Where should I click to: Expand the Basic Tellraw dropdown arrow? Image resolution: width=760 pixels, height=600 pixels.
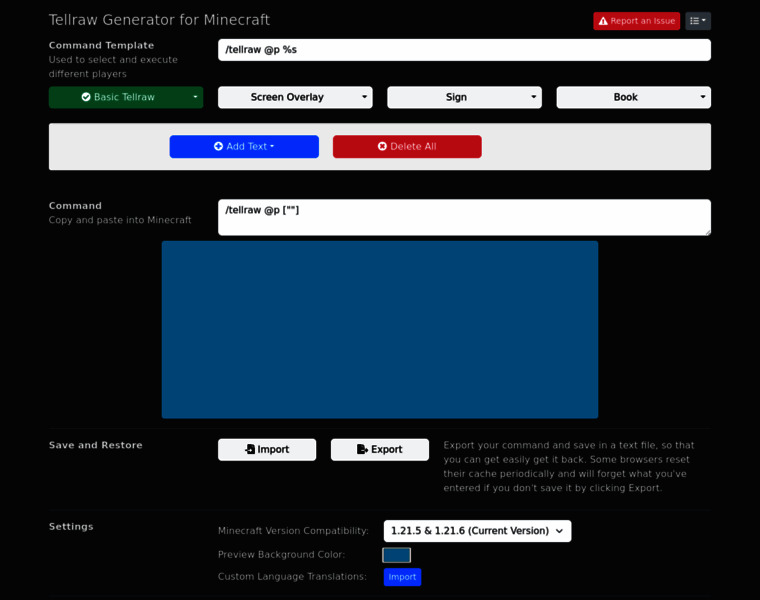pos(195,97)
